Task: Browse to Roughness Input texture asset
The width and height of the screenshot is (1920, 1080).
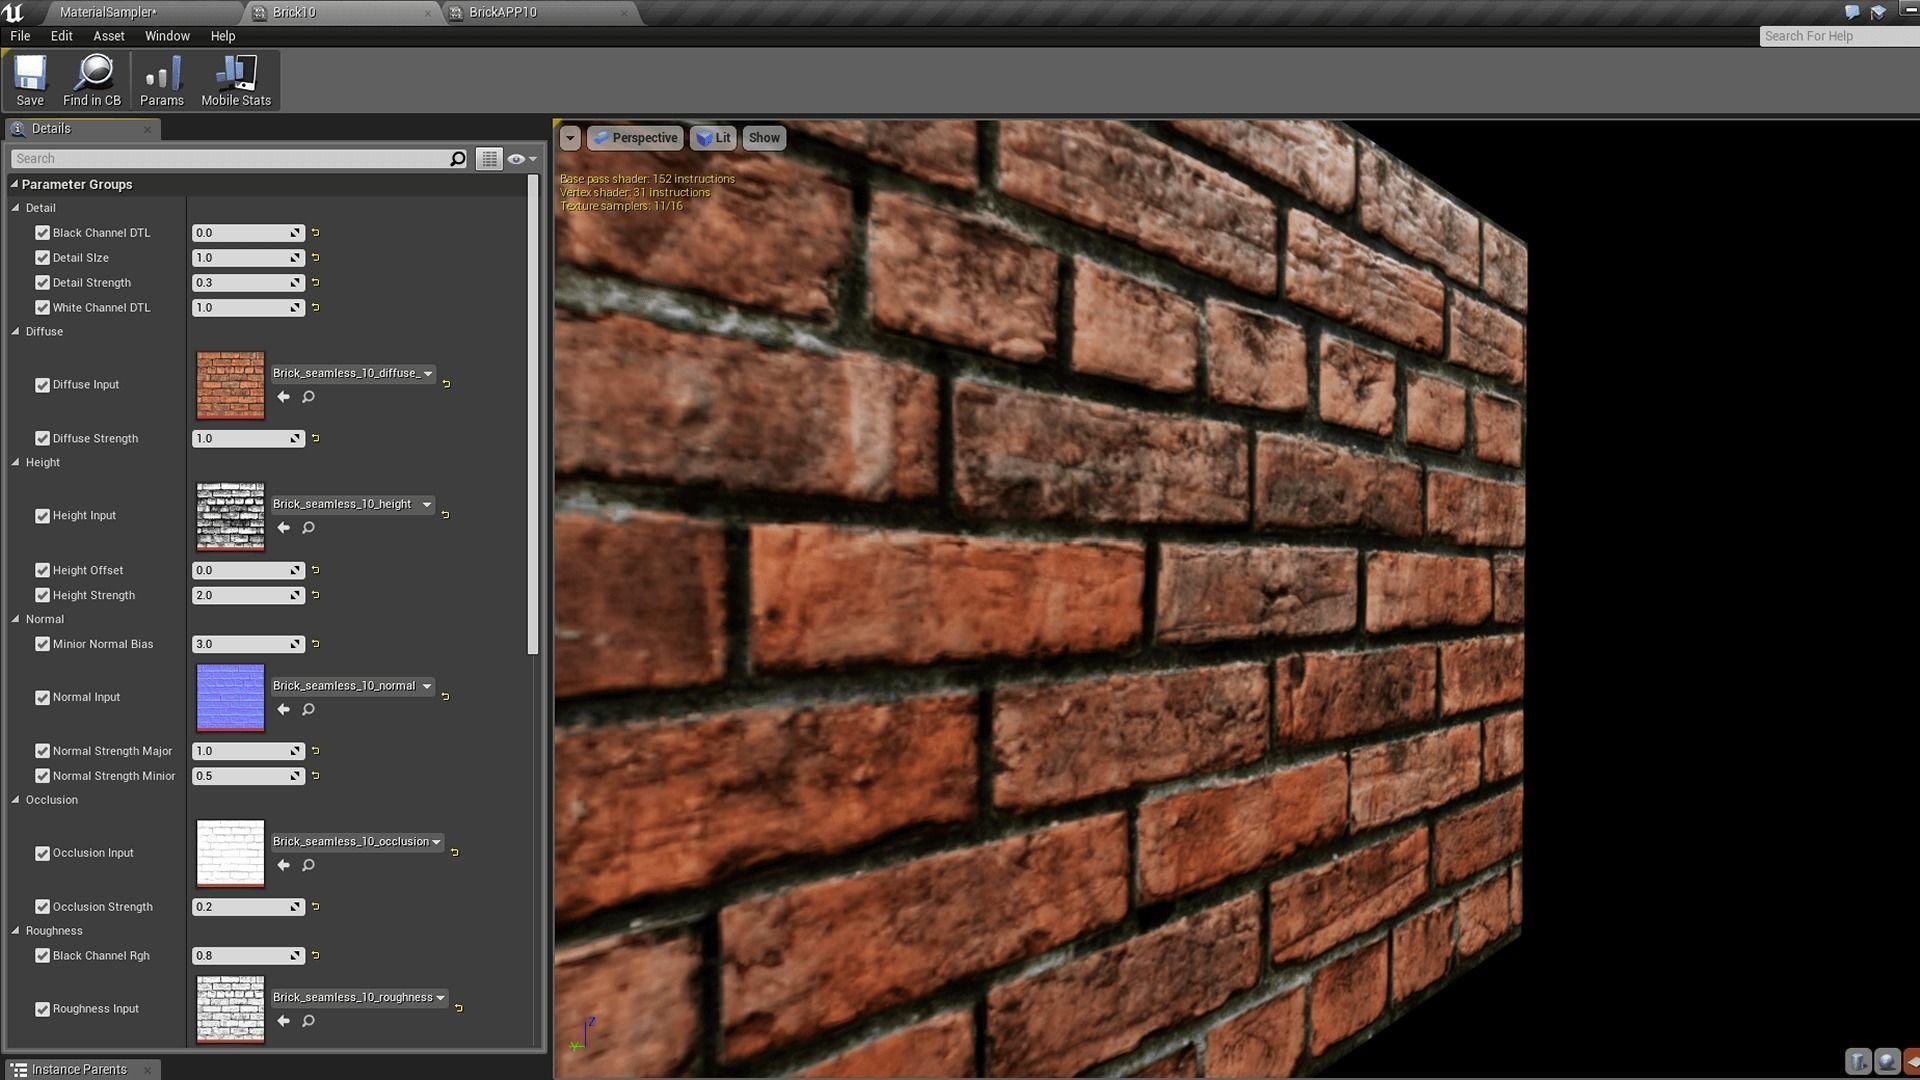Action: [308, 1021]
